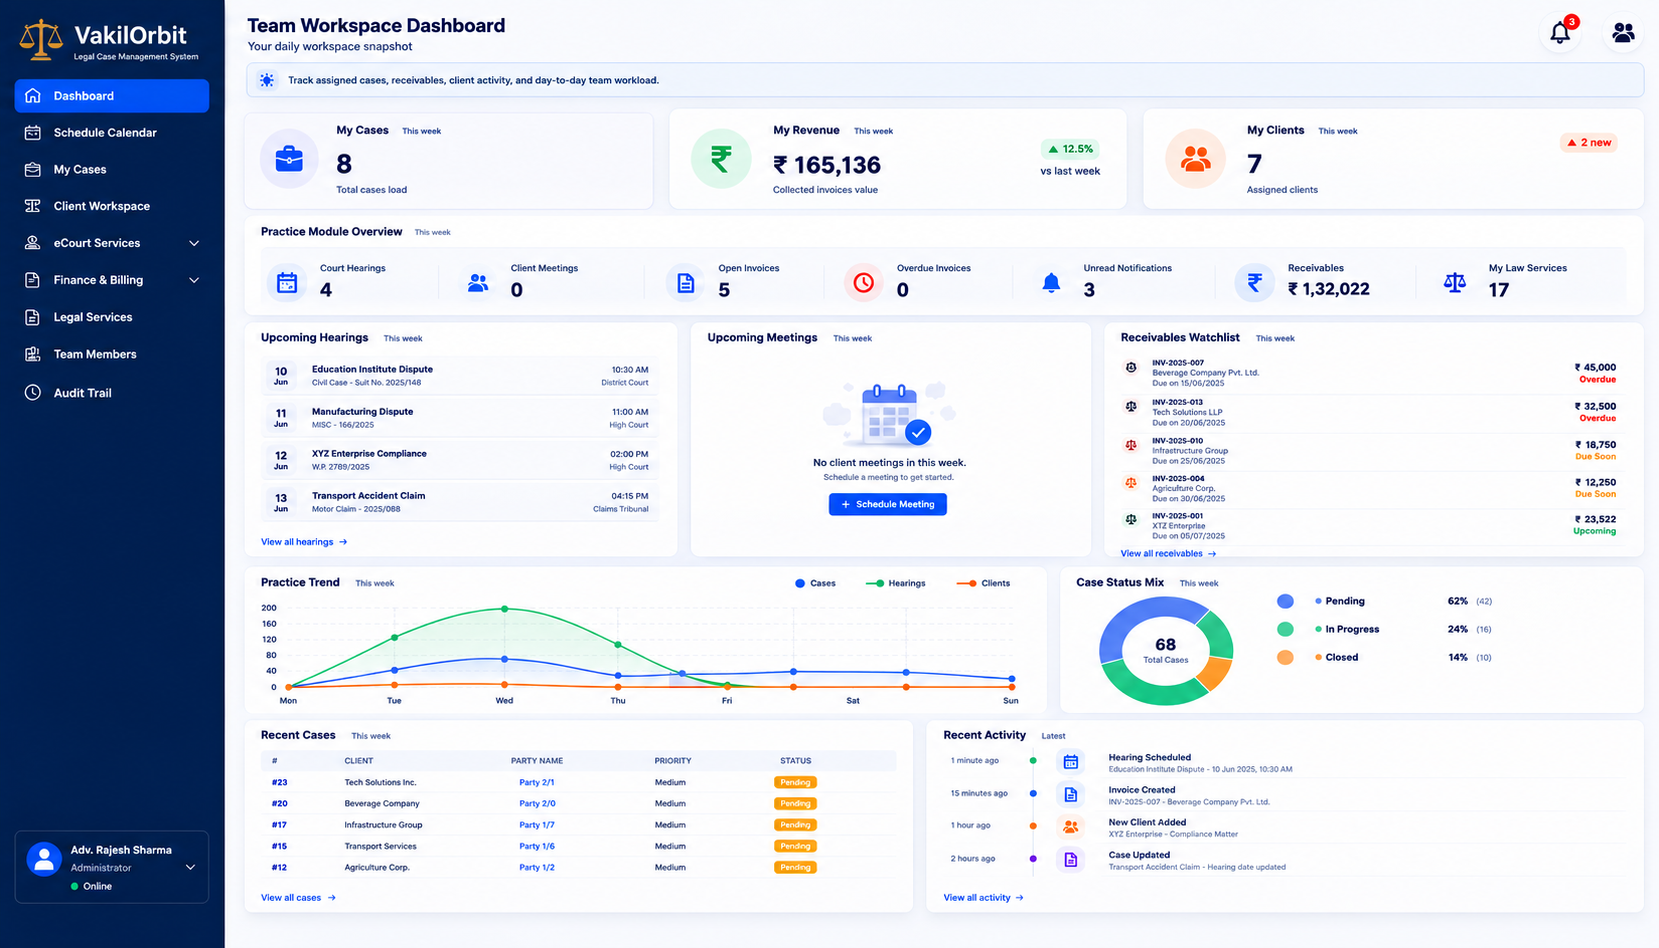Click the Adv. Rajesh Sharma avatar
Screen dimensions: 1659x948
point(43,858)
